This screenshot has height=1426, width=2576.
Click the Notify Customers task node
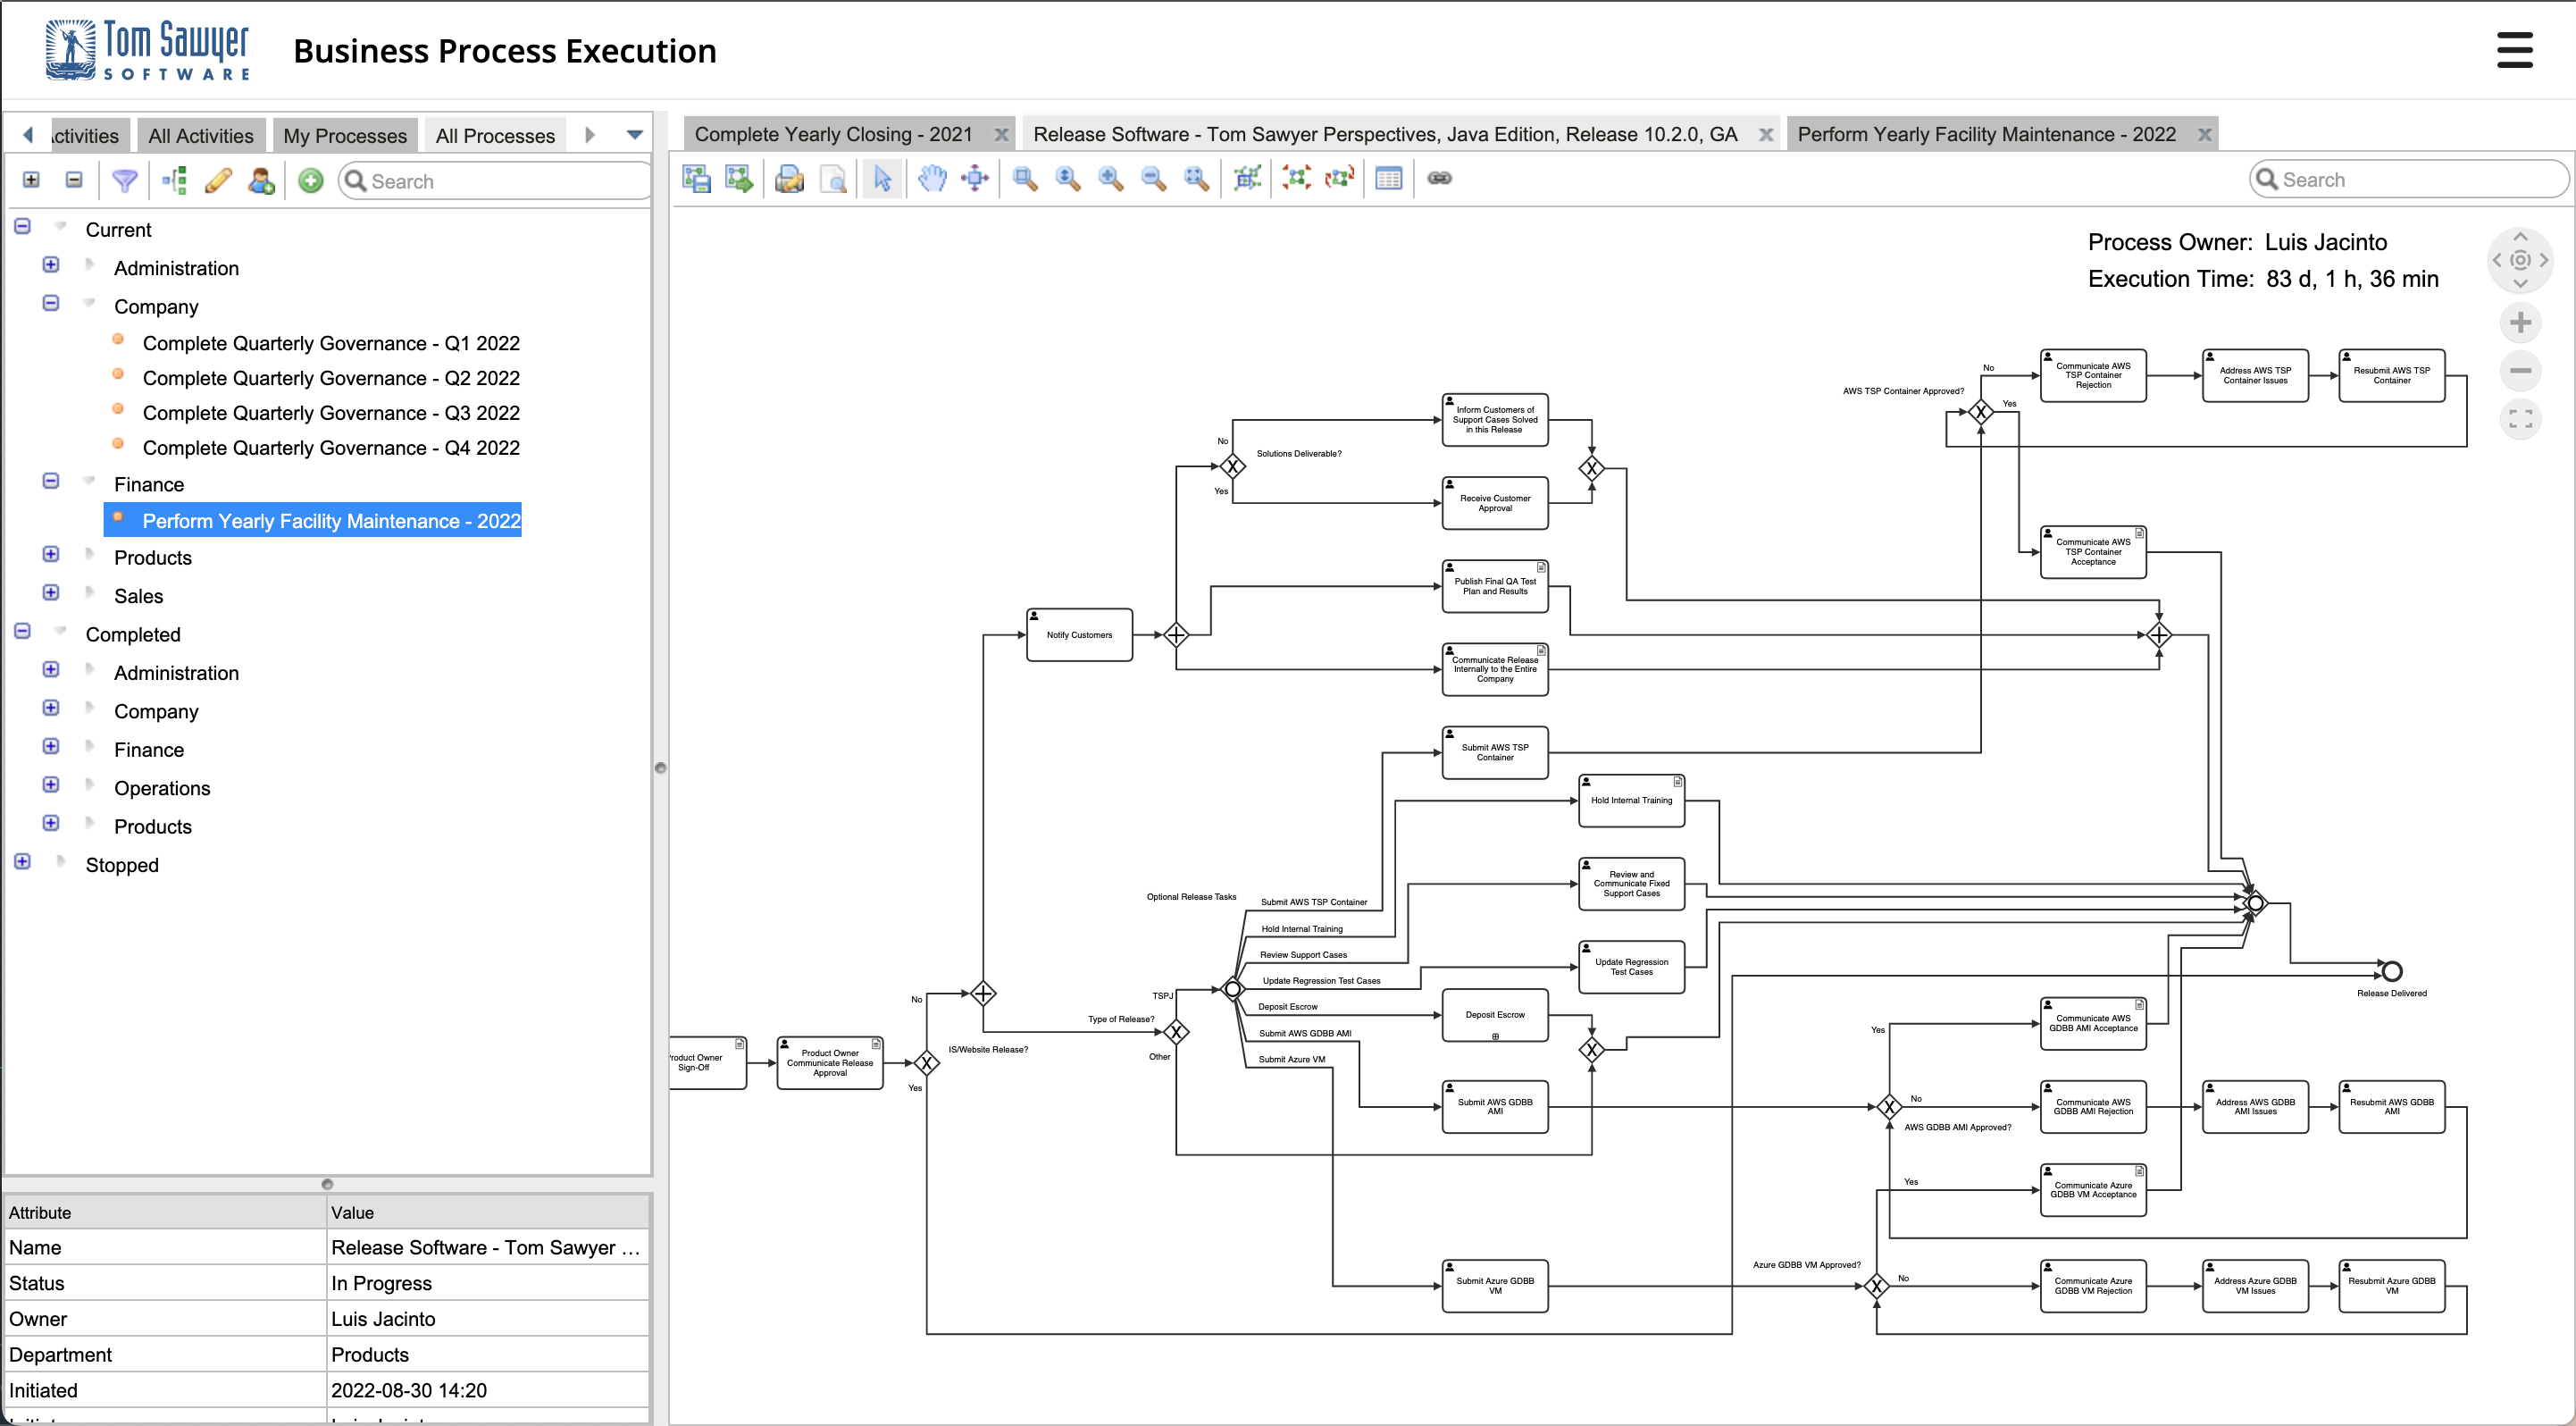[1079, 635]
